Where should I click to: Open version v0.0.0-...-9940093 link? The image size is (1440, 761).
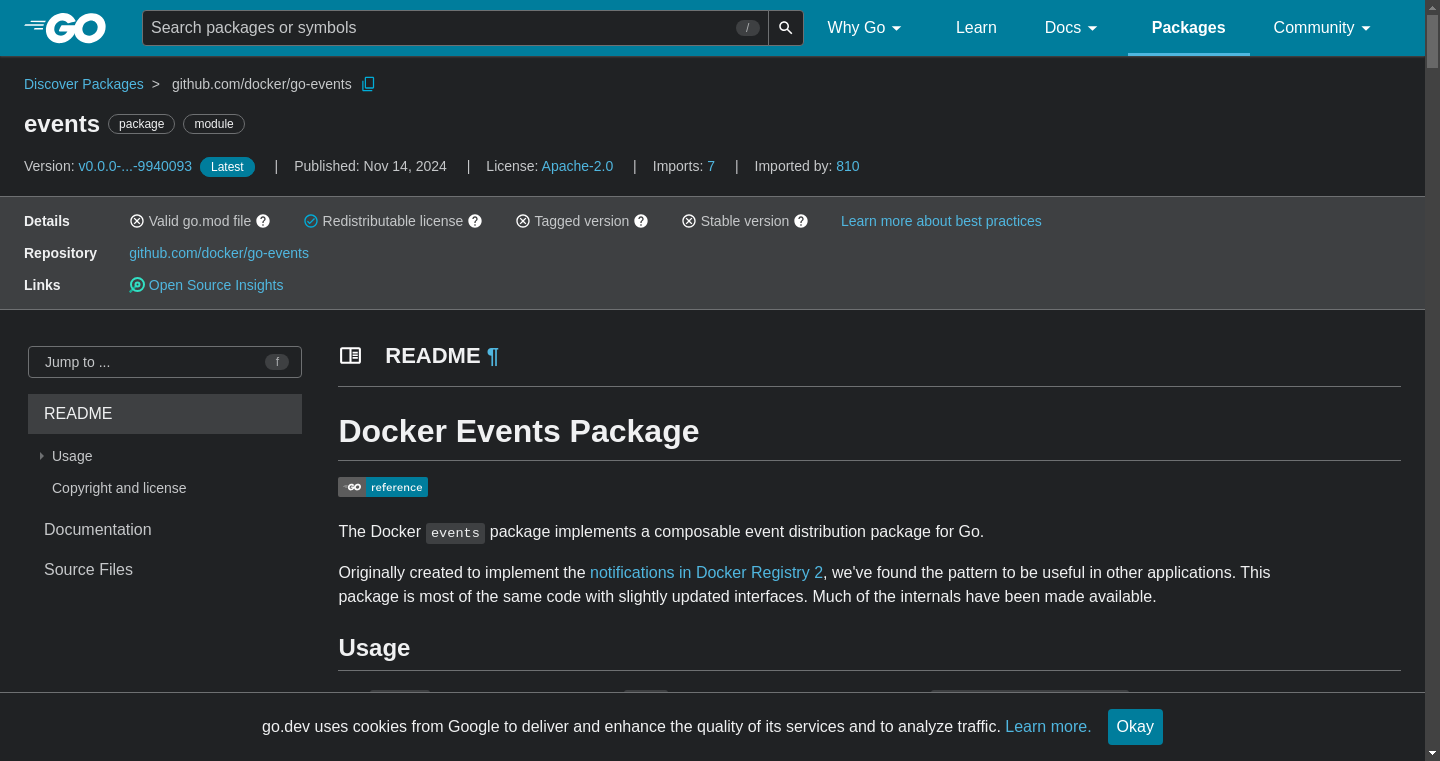[x=135, y=166]
